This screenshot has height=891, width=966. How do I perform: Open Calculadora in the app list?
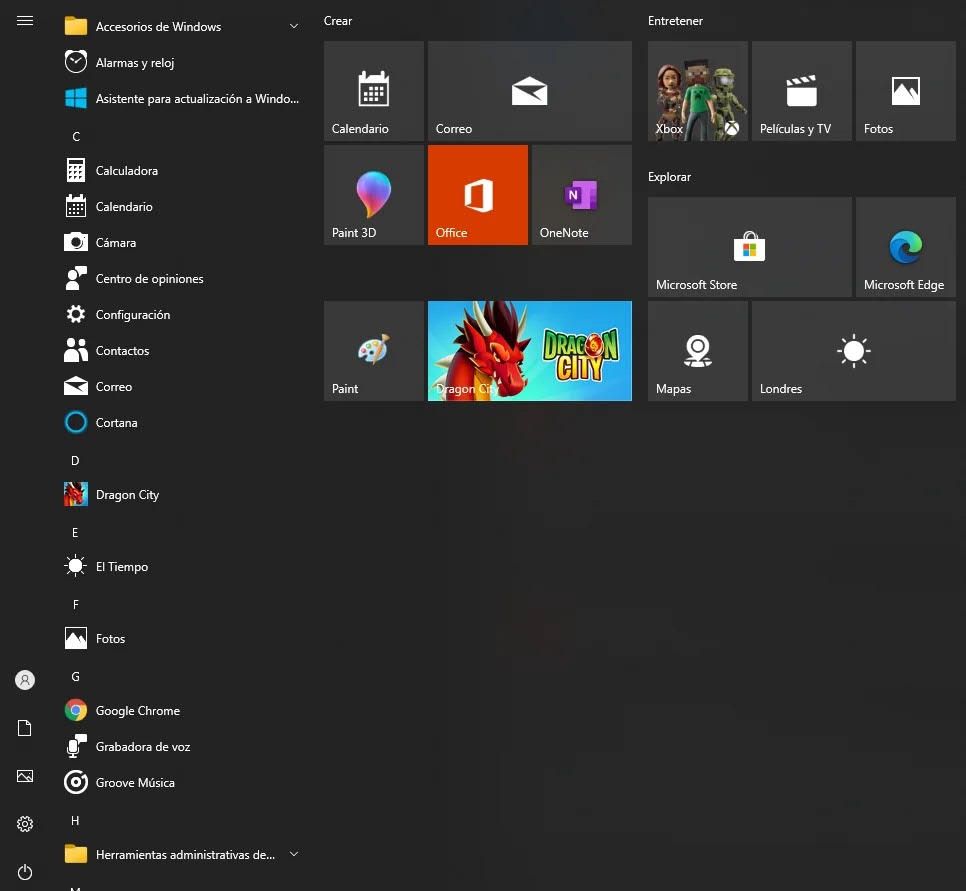pyautogui.click(x=182, y=171)
